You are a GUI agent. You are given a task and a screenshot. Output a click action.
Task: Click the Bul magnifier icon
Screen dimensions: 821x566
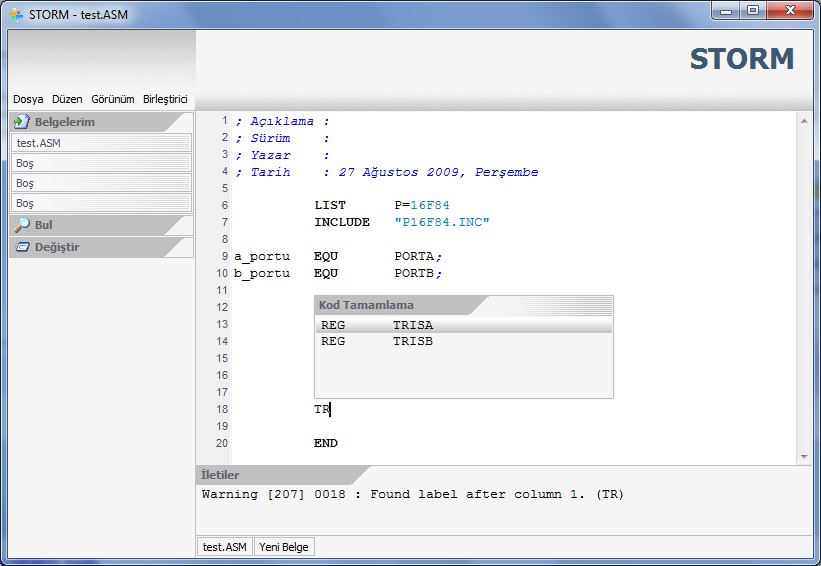[21, 225]
